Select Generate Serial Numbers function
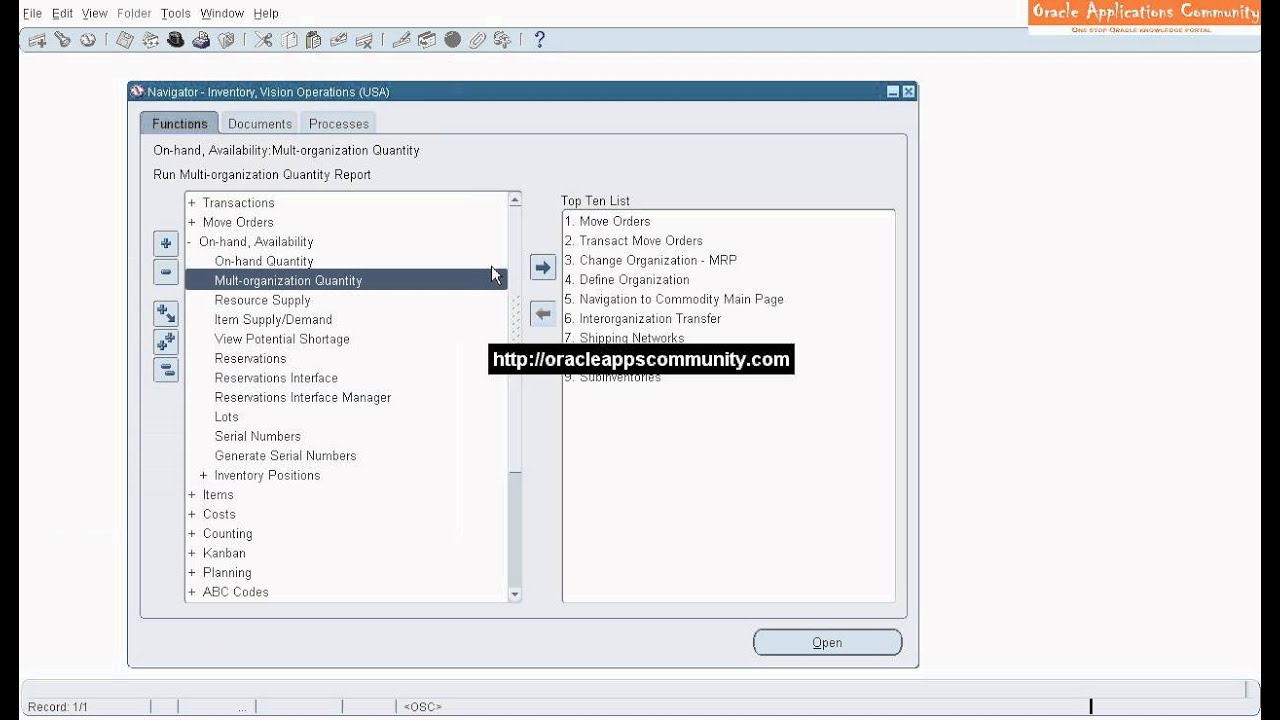Viewport: 1280px width, 720px height. pos(285,456)
